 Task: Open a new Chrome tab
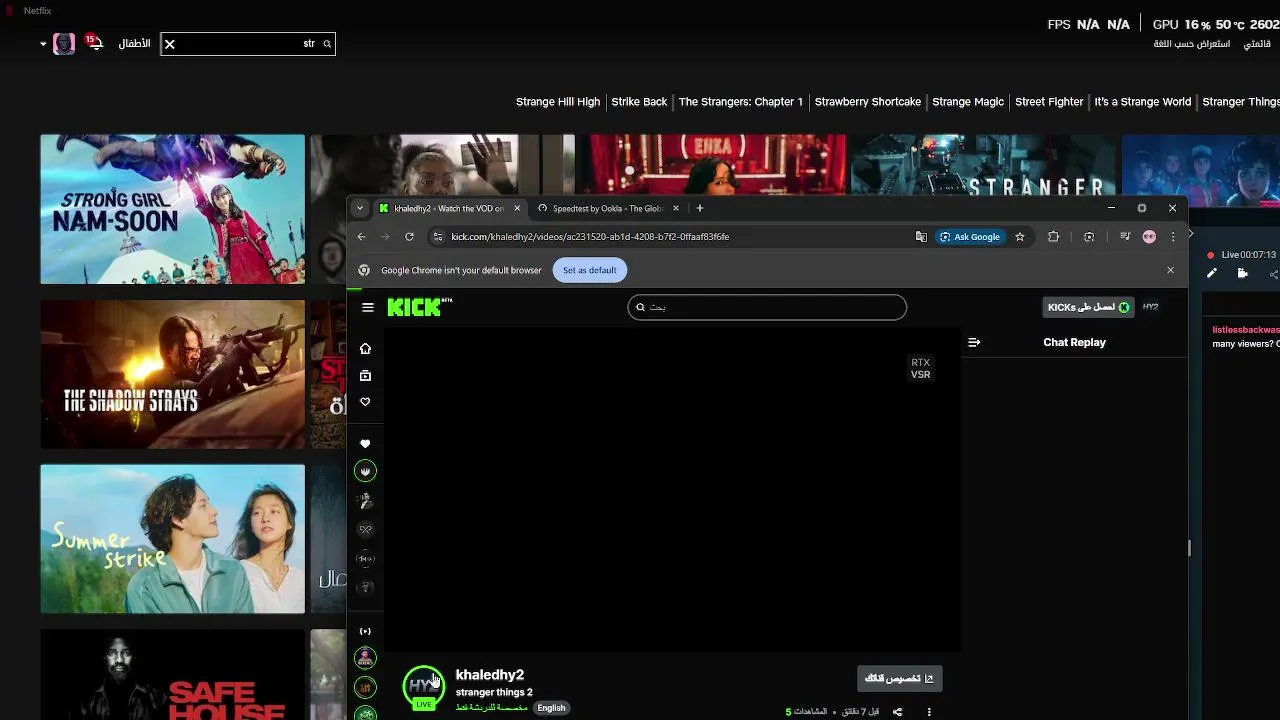(700, 208)
